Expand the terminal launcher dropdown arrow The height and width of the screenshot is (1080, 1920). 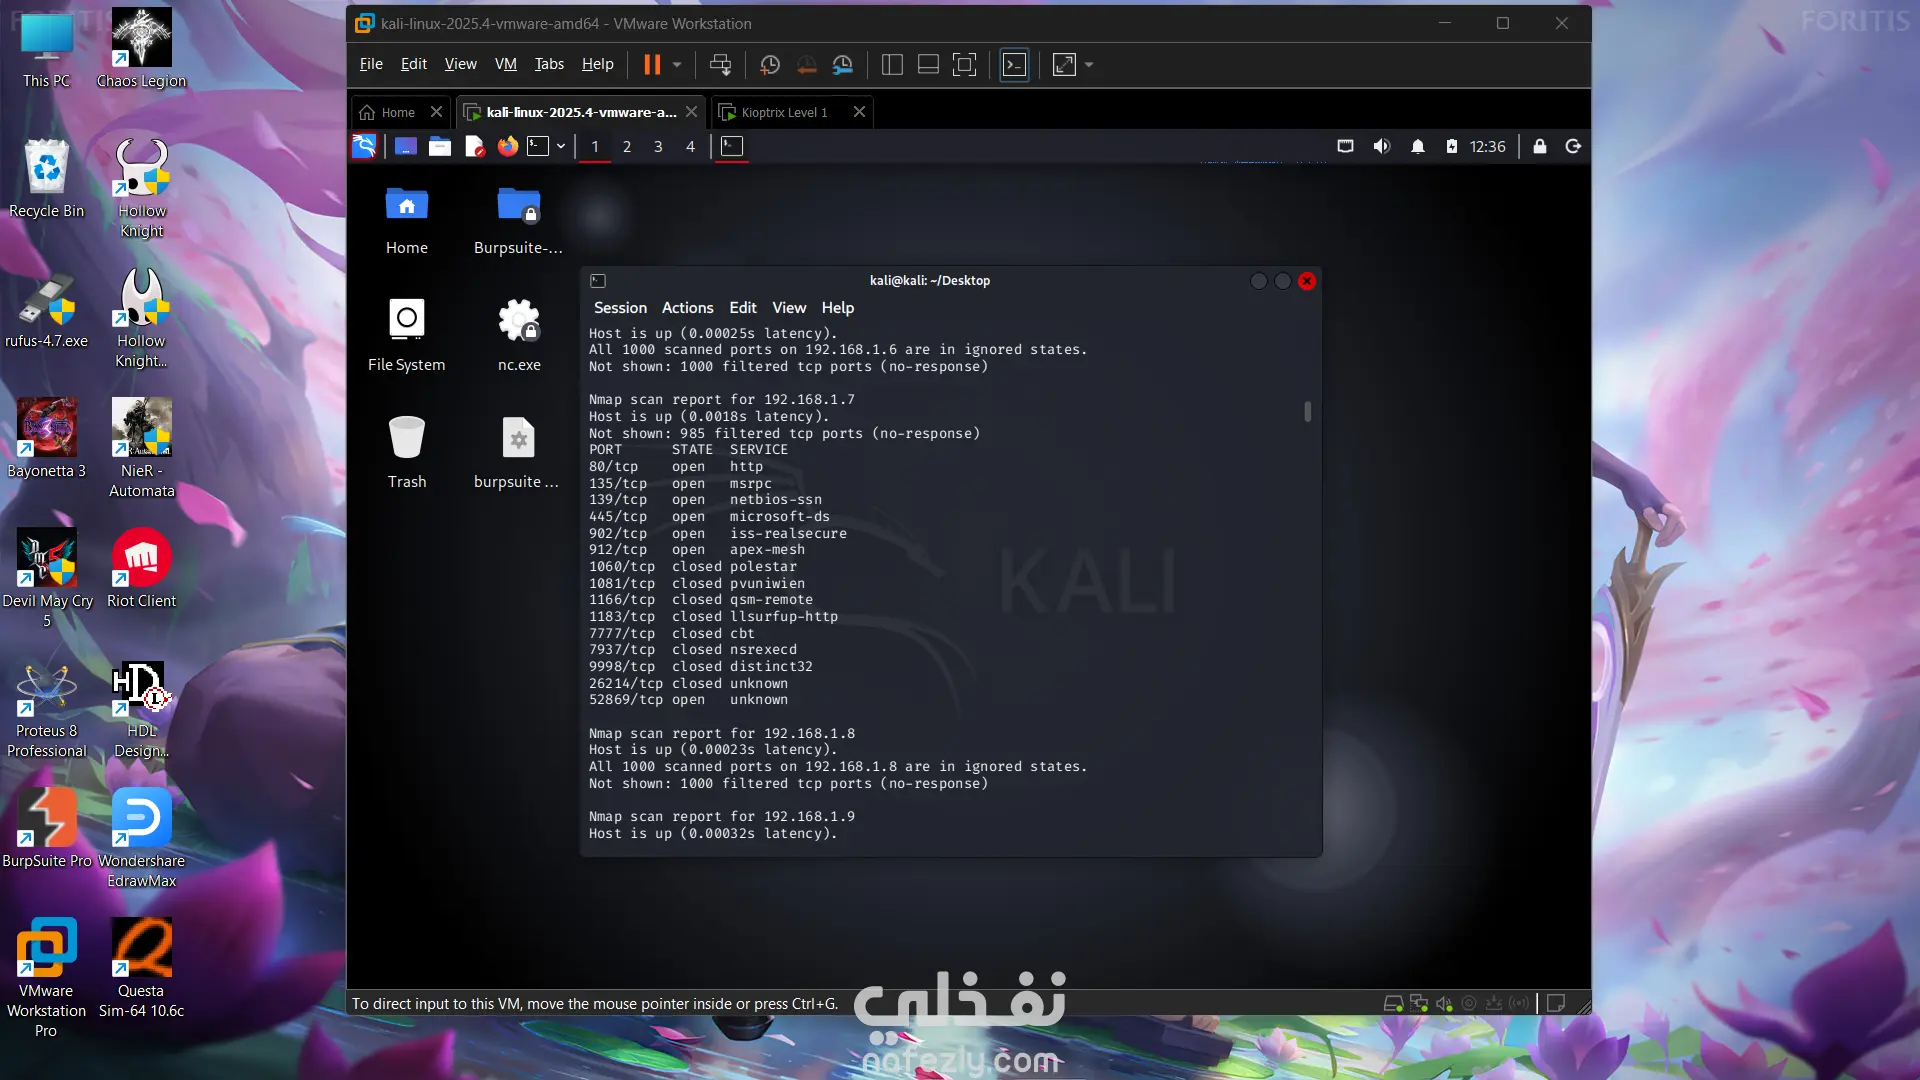(561, 147)
